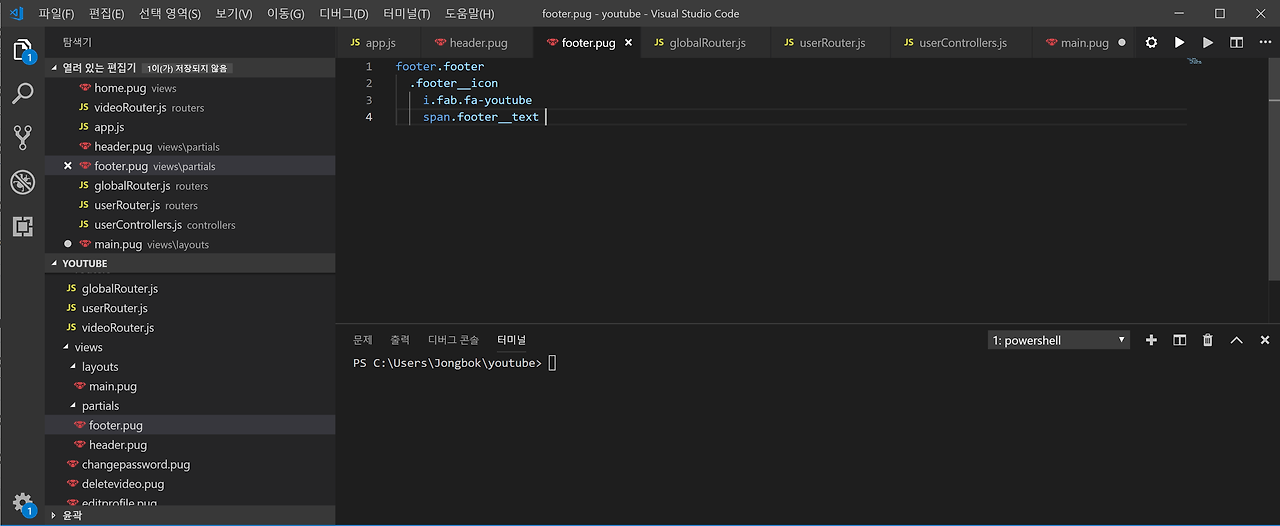The image size is (1280, 526).
Task: Open the 터미널(T) menu
Action: click(x=406, y=14)
